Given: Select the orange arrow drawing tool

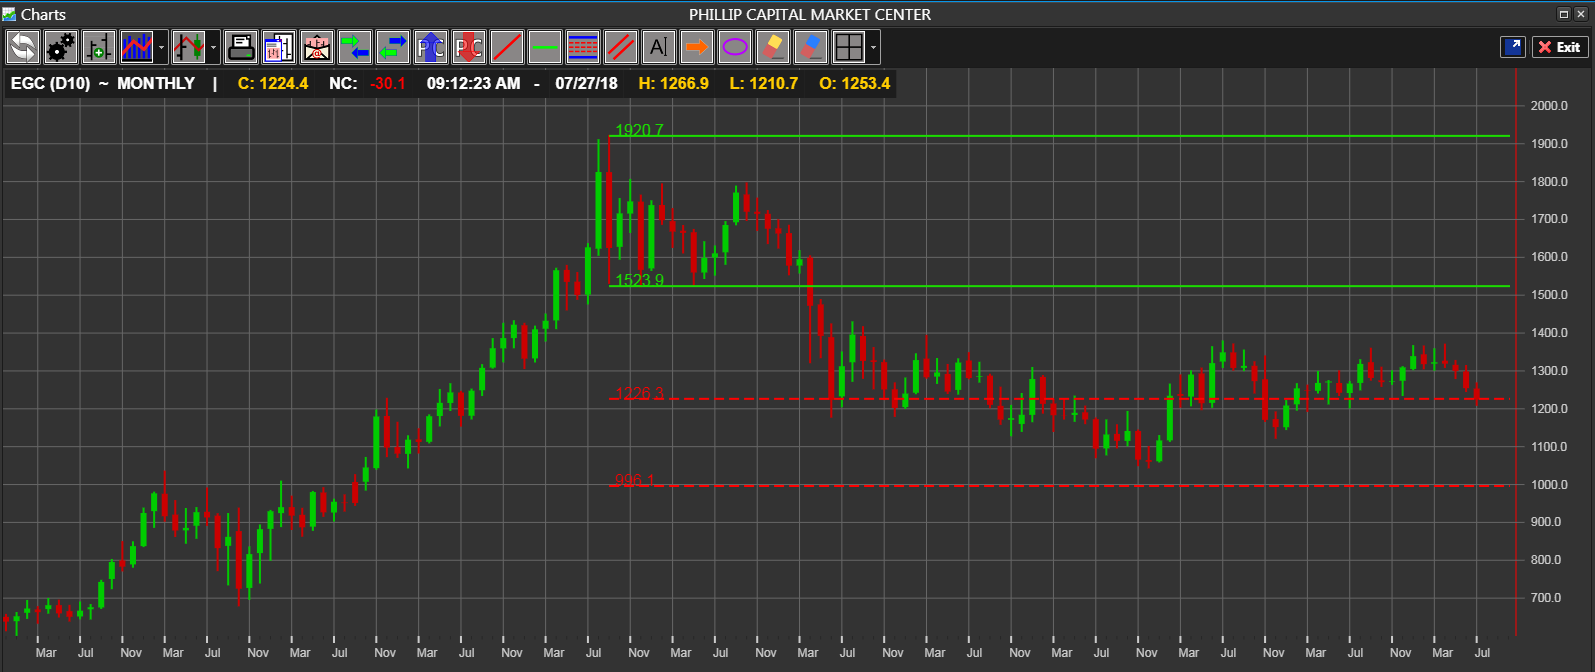Looking at the screenshot, I should pyautogui.click(x=697, y=47).
